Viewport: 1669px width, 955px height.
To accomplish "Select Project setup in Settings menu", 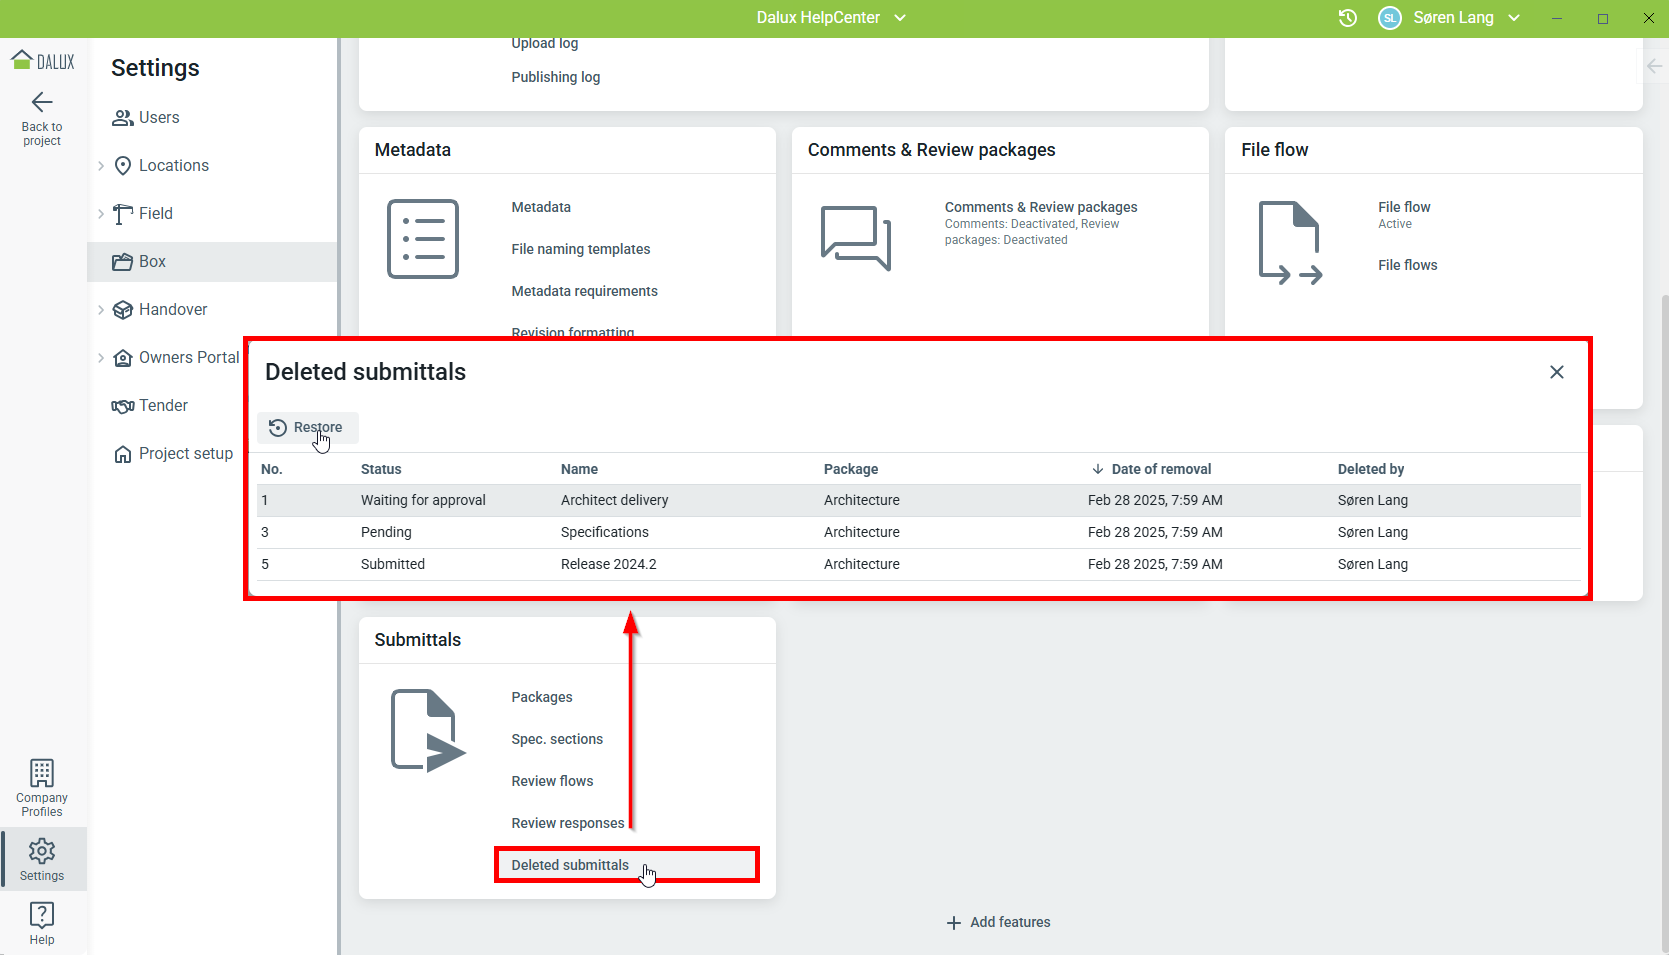I will (x=185, y=454).
